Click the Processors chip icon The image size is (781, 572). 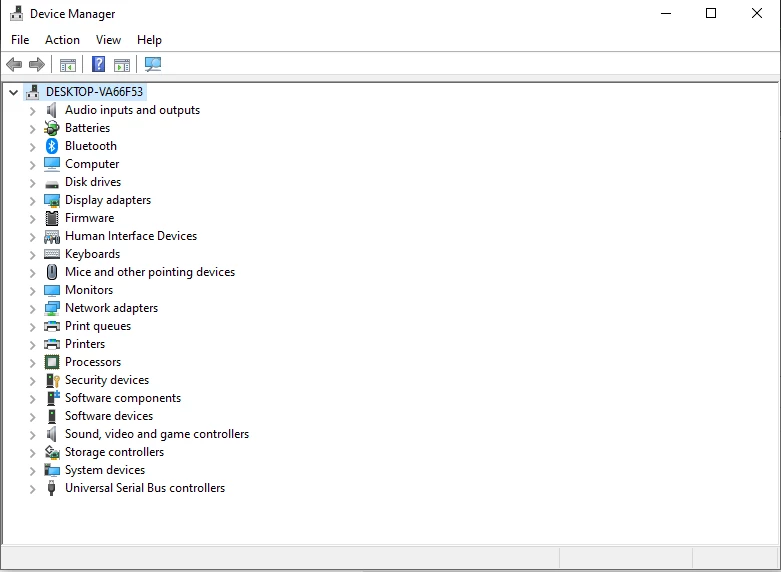click(52, 362)
